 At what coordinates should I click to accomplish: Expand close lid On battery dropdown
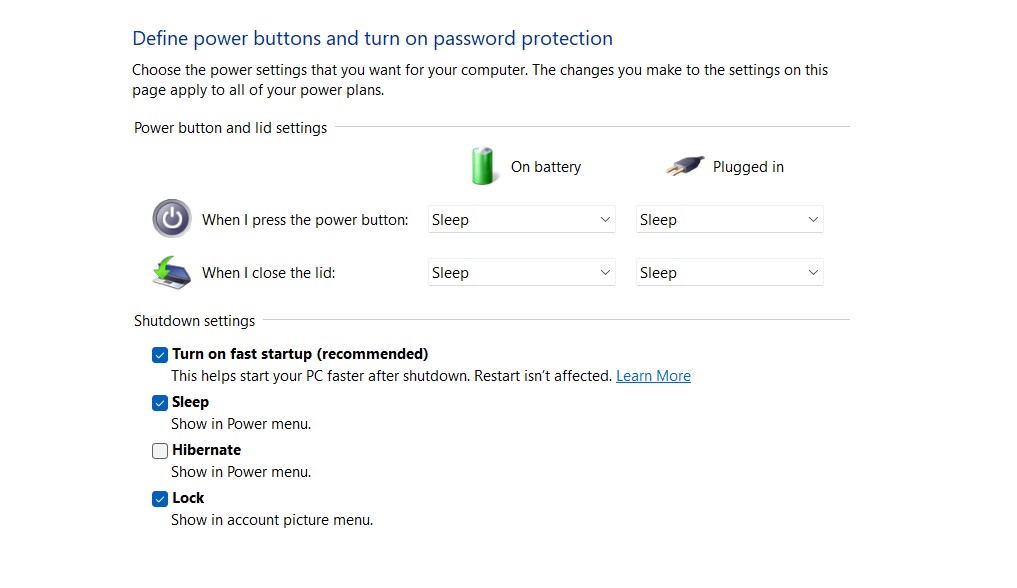521,273
